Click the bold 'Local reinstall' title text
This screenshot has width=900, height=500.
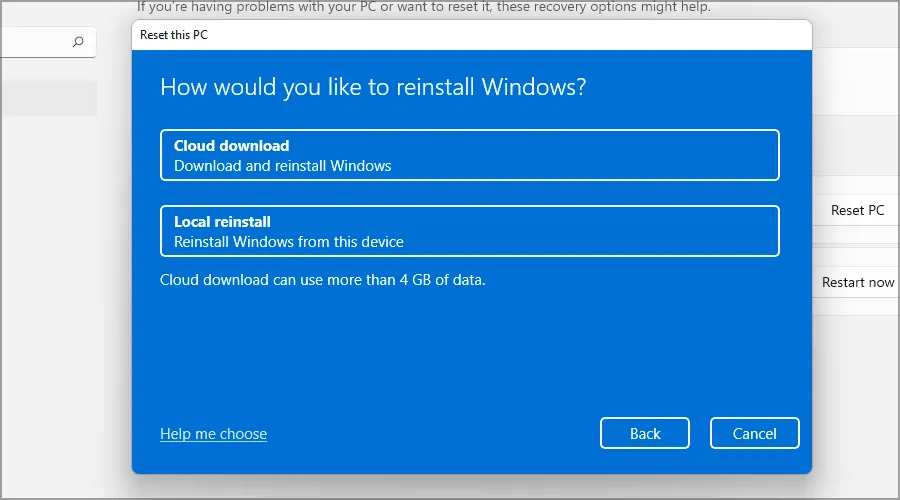(222, 222)
